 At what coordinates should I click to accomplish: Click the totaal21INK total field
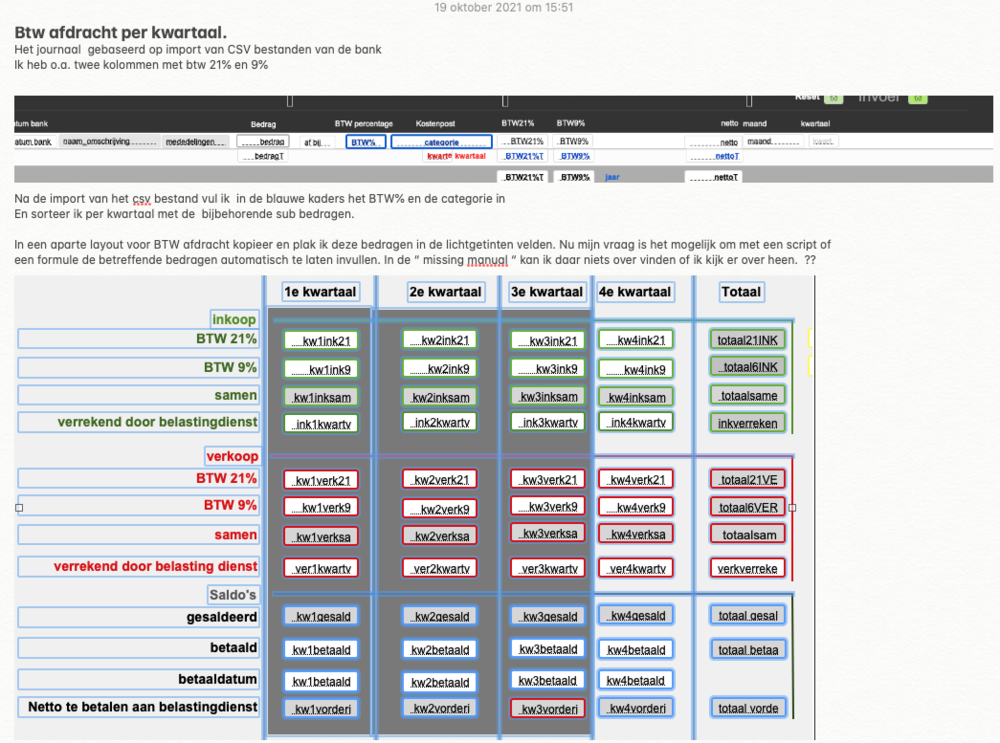[x=747, y=340]
